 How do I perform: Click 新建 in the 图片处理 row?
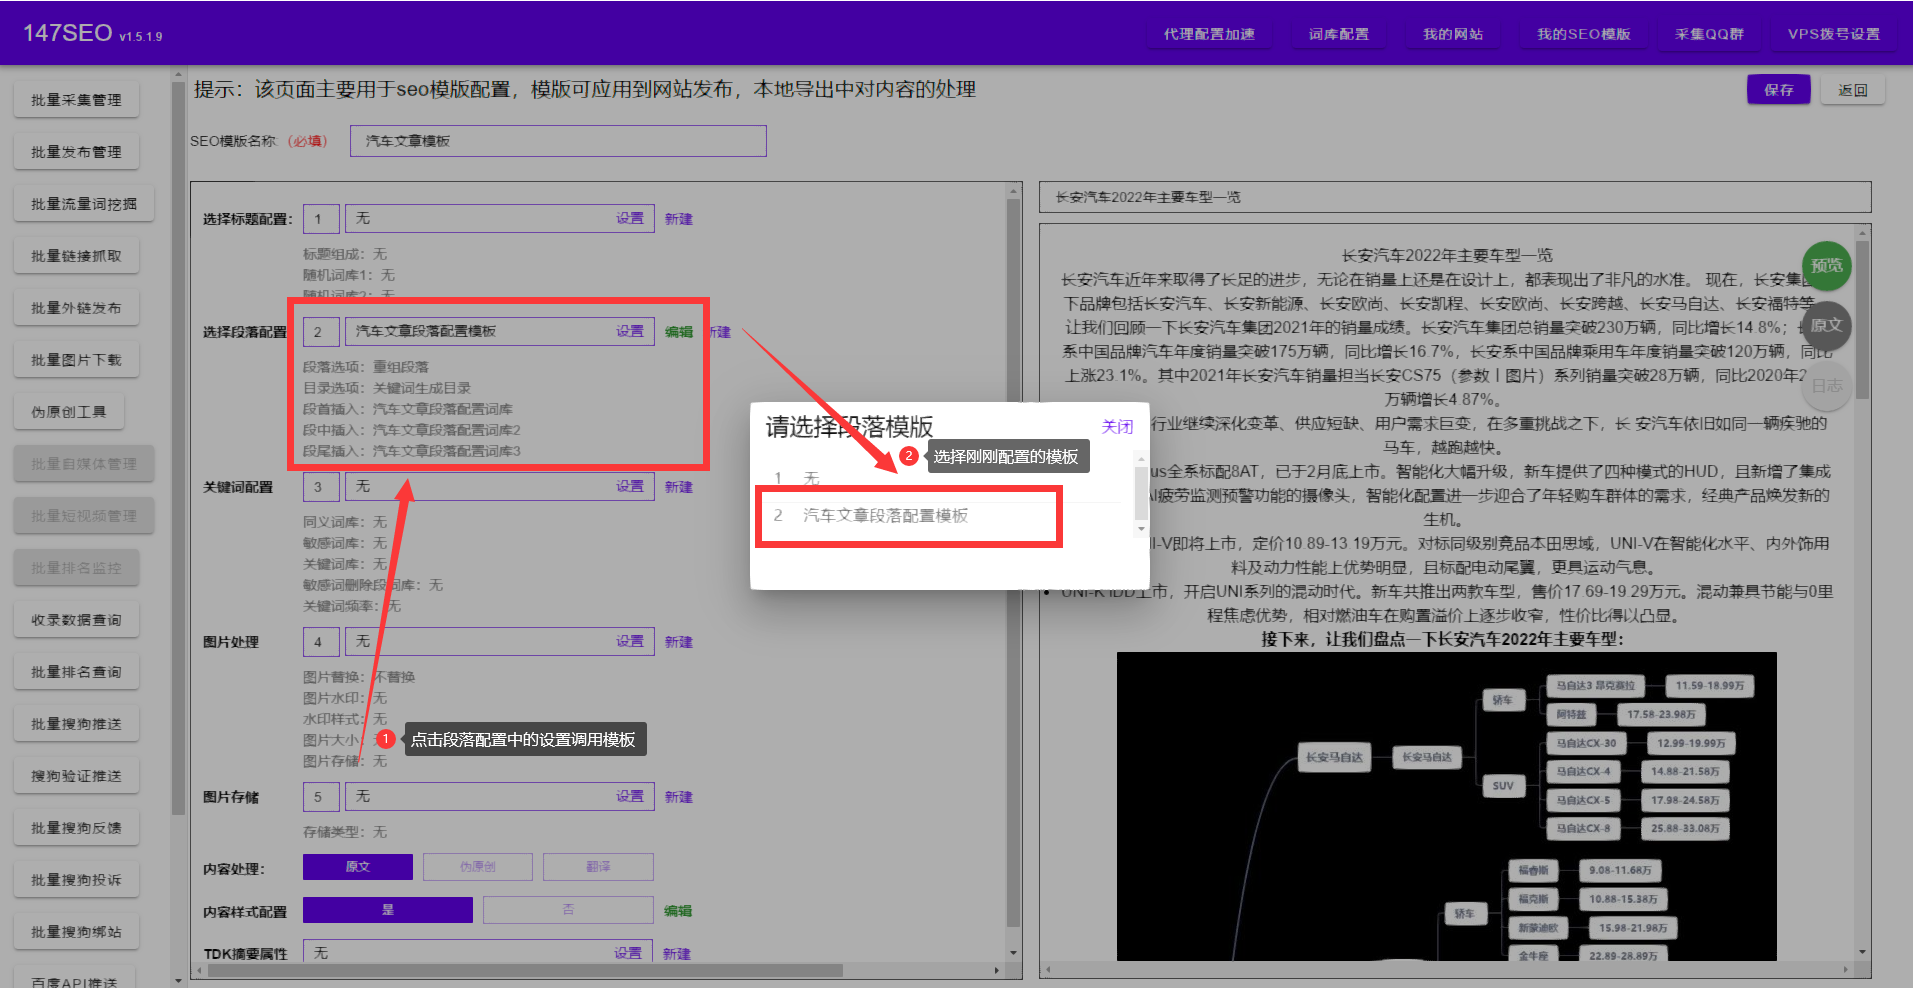679,642
